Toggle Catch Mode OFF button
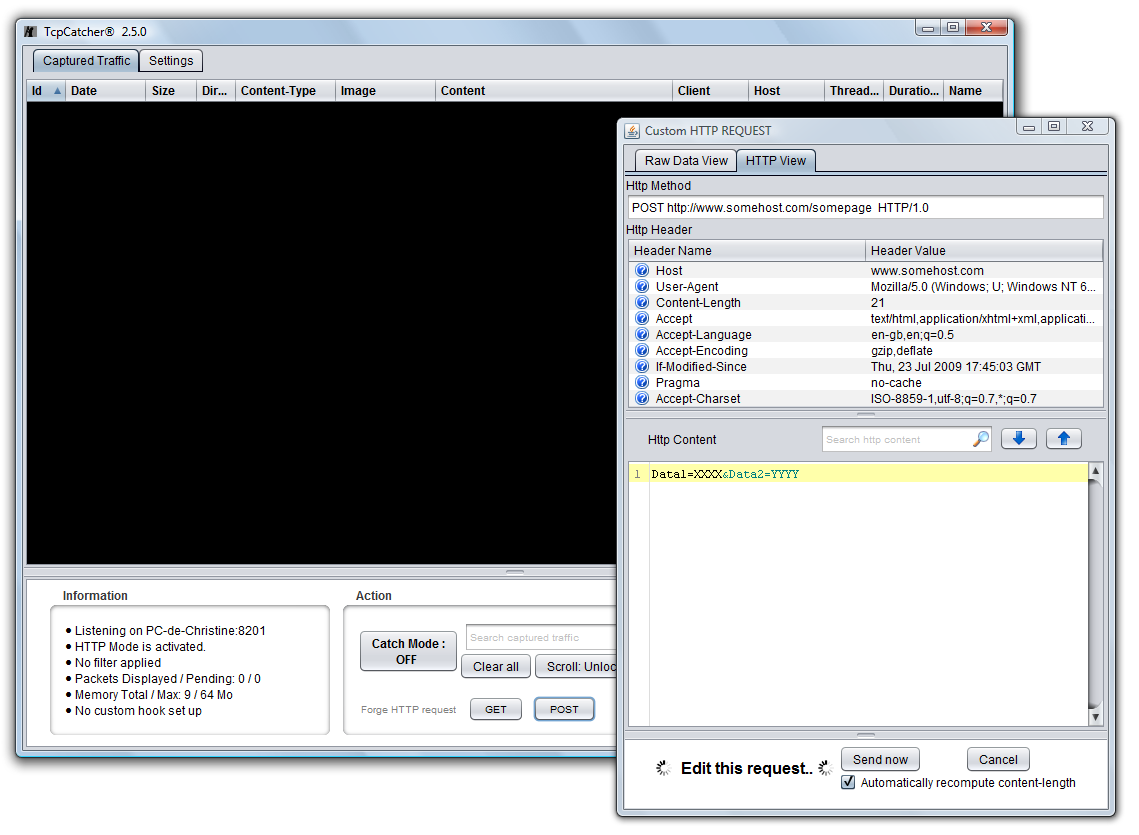1139x835 pixels. click(x=408, y=651)
